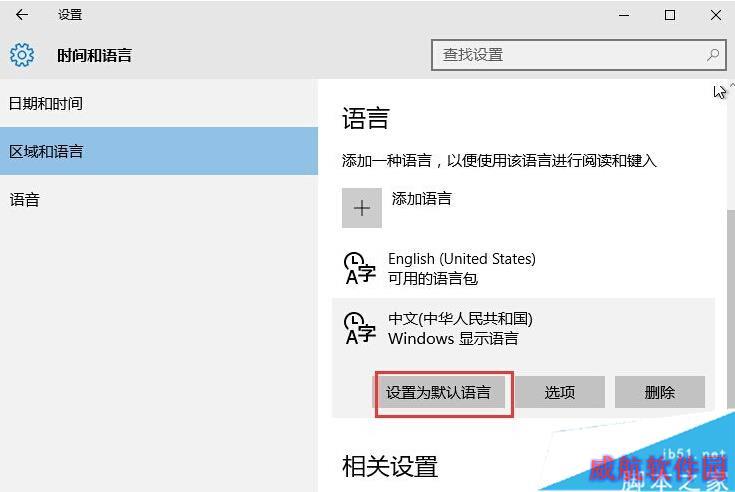The height and width of the screenshot is (492, 735).
Task: Click the 相关设置 heading
Action: click(390, 467)
